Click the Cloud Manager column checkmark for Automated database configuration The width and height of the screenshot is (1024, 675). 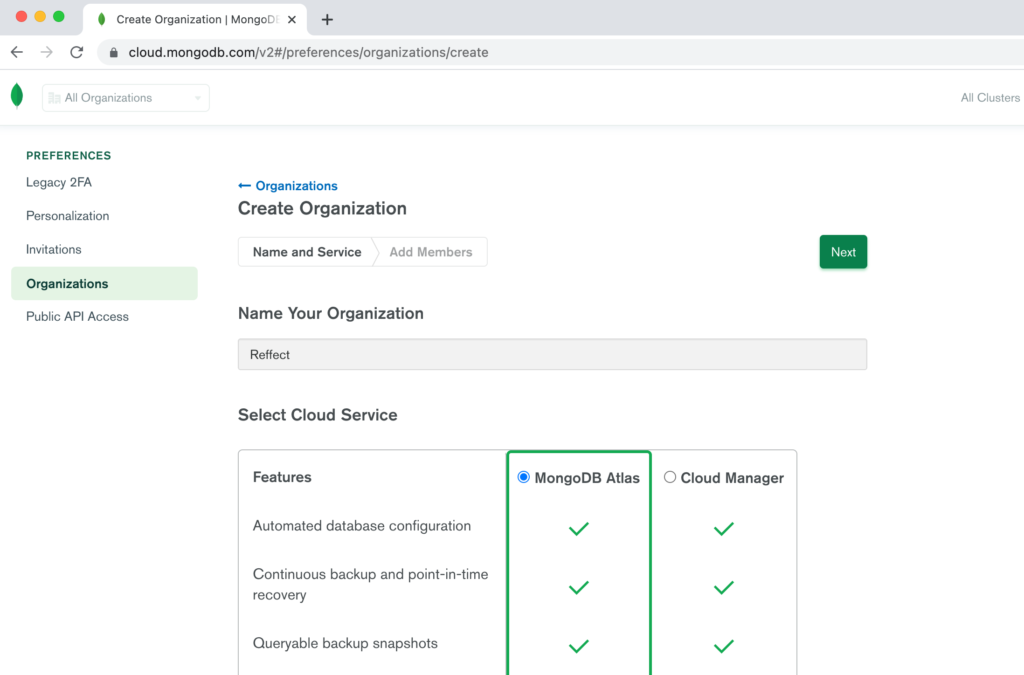coord(724,528)
